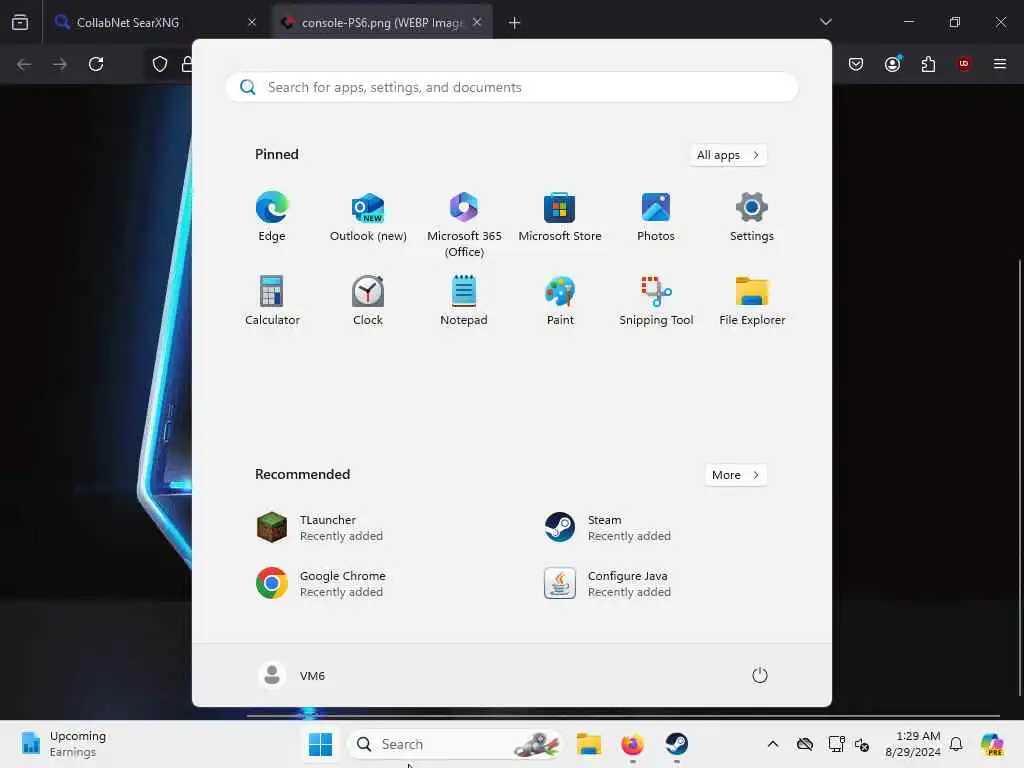
Task: Reload the current Firefox page
Action: coord(96,64)
